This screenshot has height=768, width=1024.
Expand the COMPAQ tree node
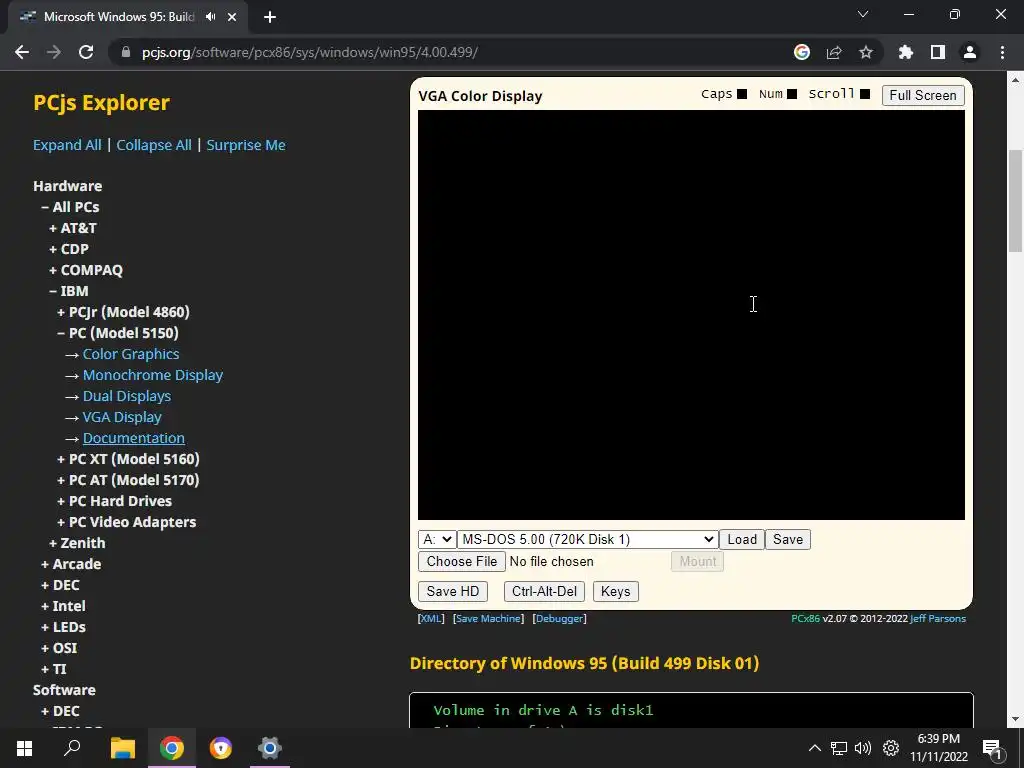pyautogui.click(x=86, y=270)
